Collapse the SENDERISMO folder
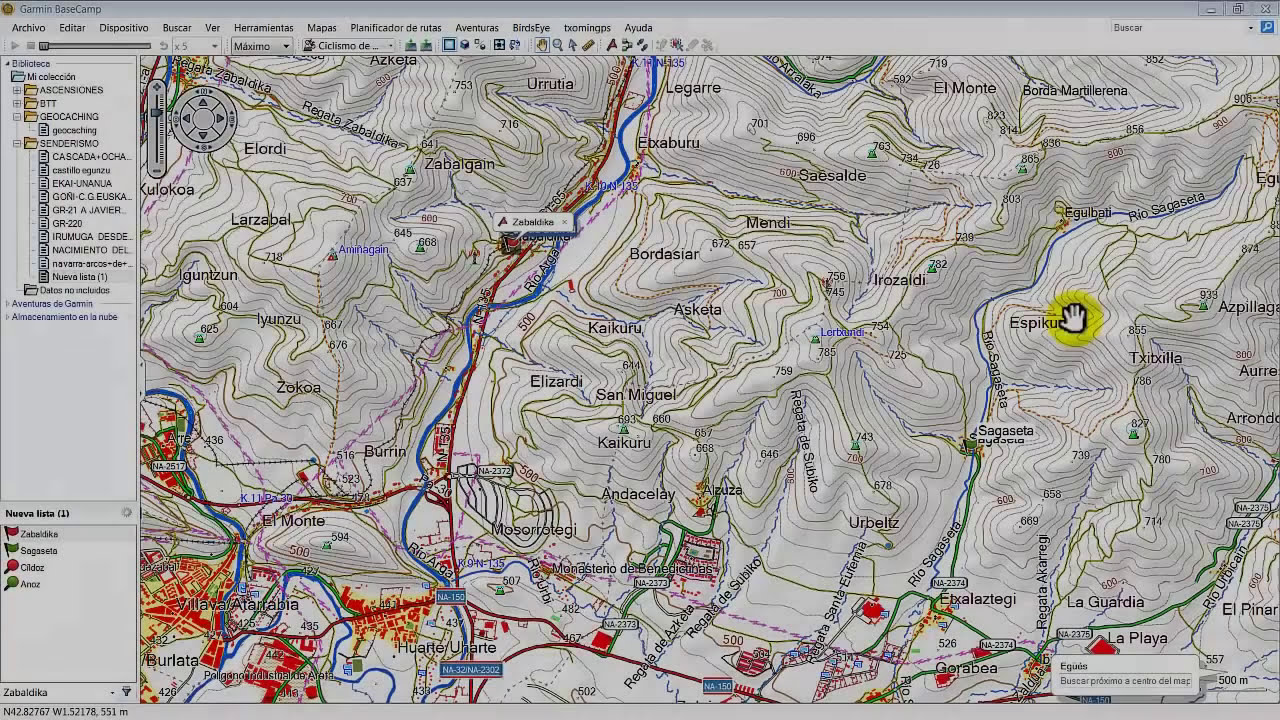 coord(17,143)
